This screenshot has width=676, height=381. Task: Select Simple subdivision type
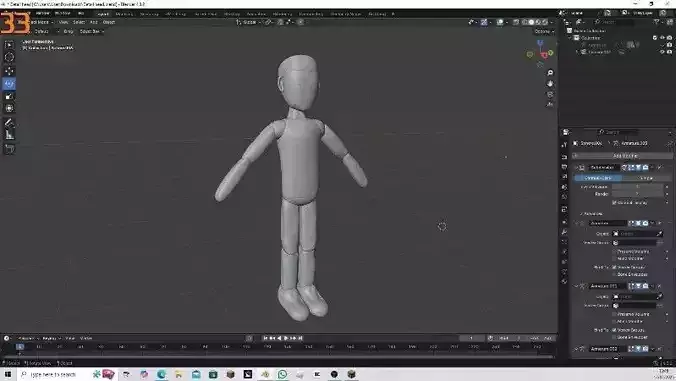[646, 178]
